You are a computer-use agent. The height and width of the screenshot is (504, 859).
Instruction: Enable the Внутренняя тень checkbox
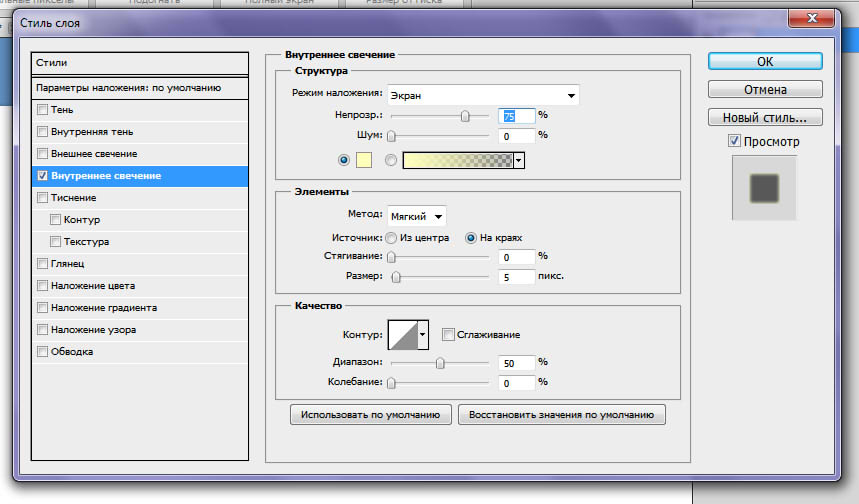tap(42, 131)
